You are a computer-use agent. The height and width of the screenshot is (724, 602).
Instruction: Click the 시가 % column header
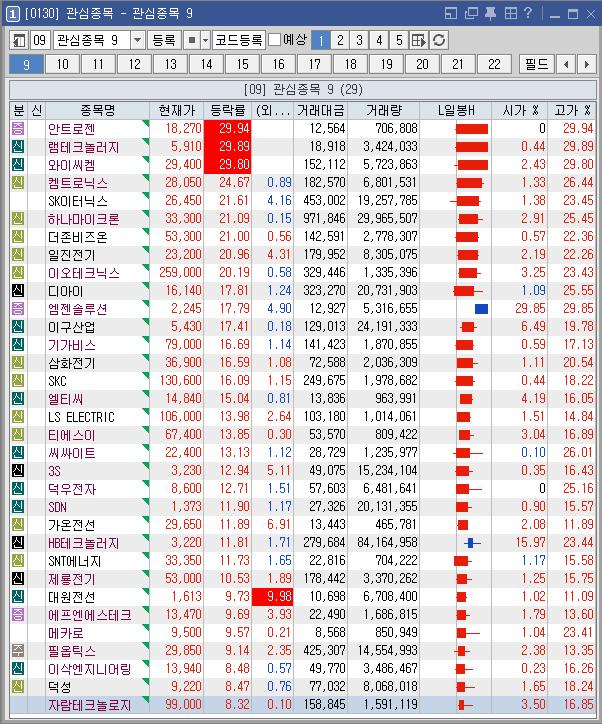(x=520, y=110)
